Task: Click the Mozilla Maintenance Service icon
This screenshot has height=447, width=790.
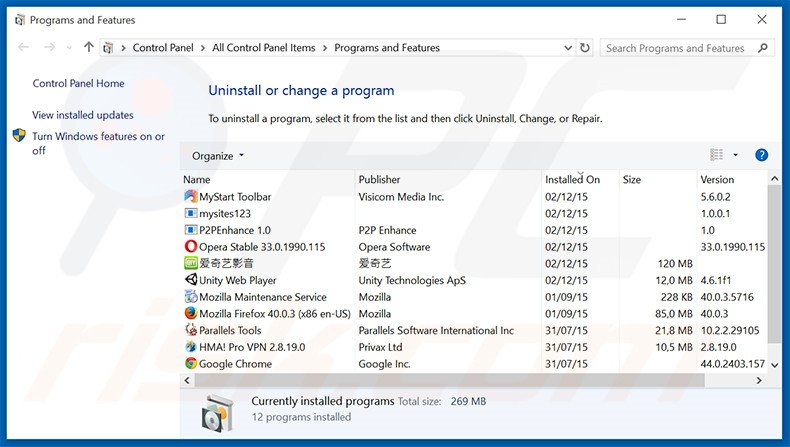Action: (x=190, y=296)
